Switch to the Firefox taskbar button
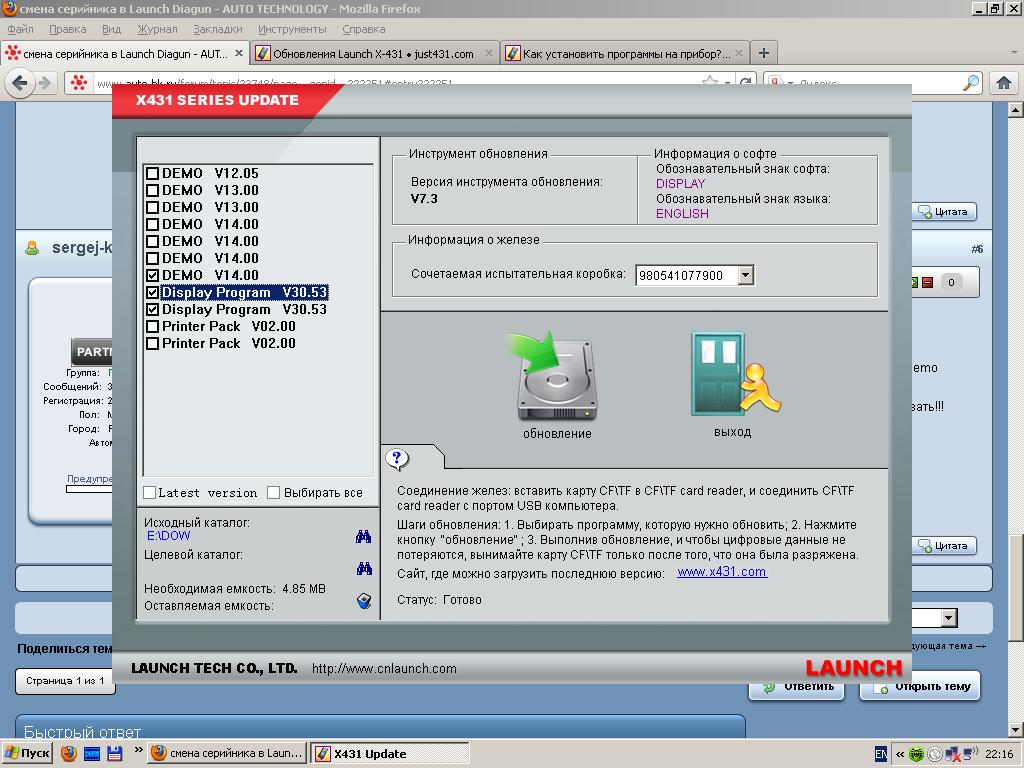The width and height of the screenshot is (1024, 768). pos(227,754)
